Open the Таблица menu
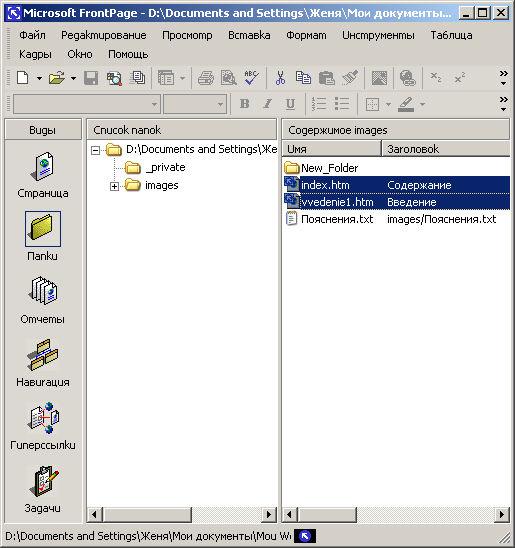The width and height of the screenshot is (515, 548). point(451,35)
